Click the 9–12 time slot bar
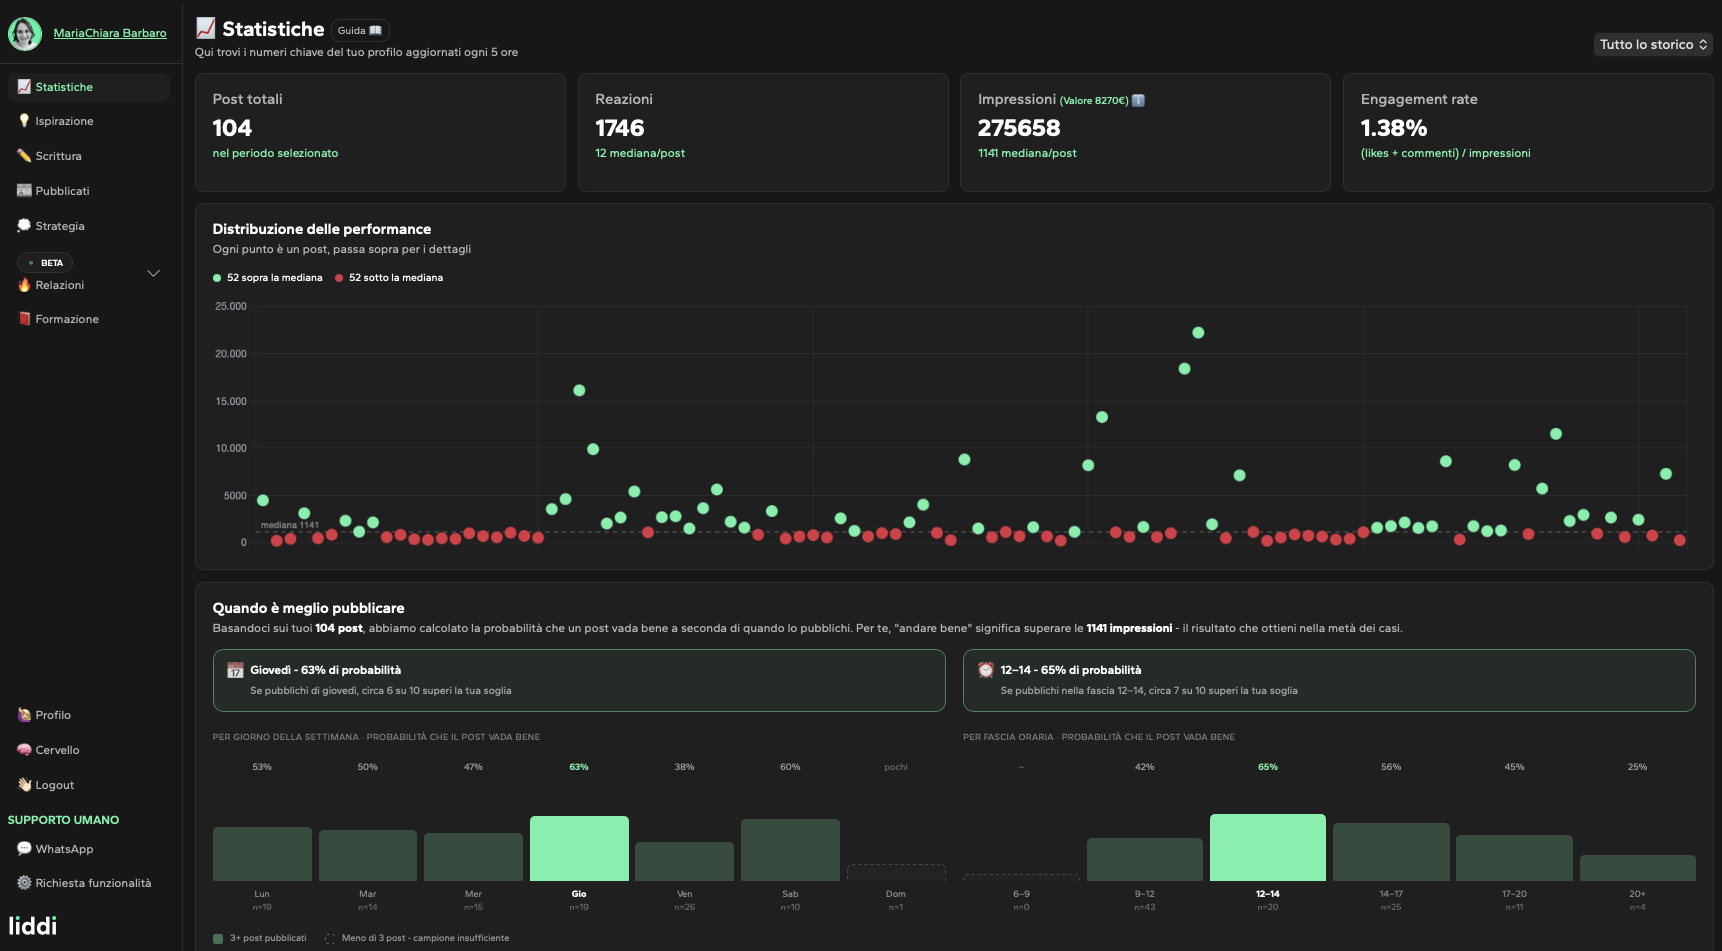The image size is (1722, 951). coord(1145,859)
